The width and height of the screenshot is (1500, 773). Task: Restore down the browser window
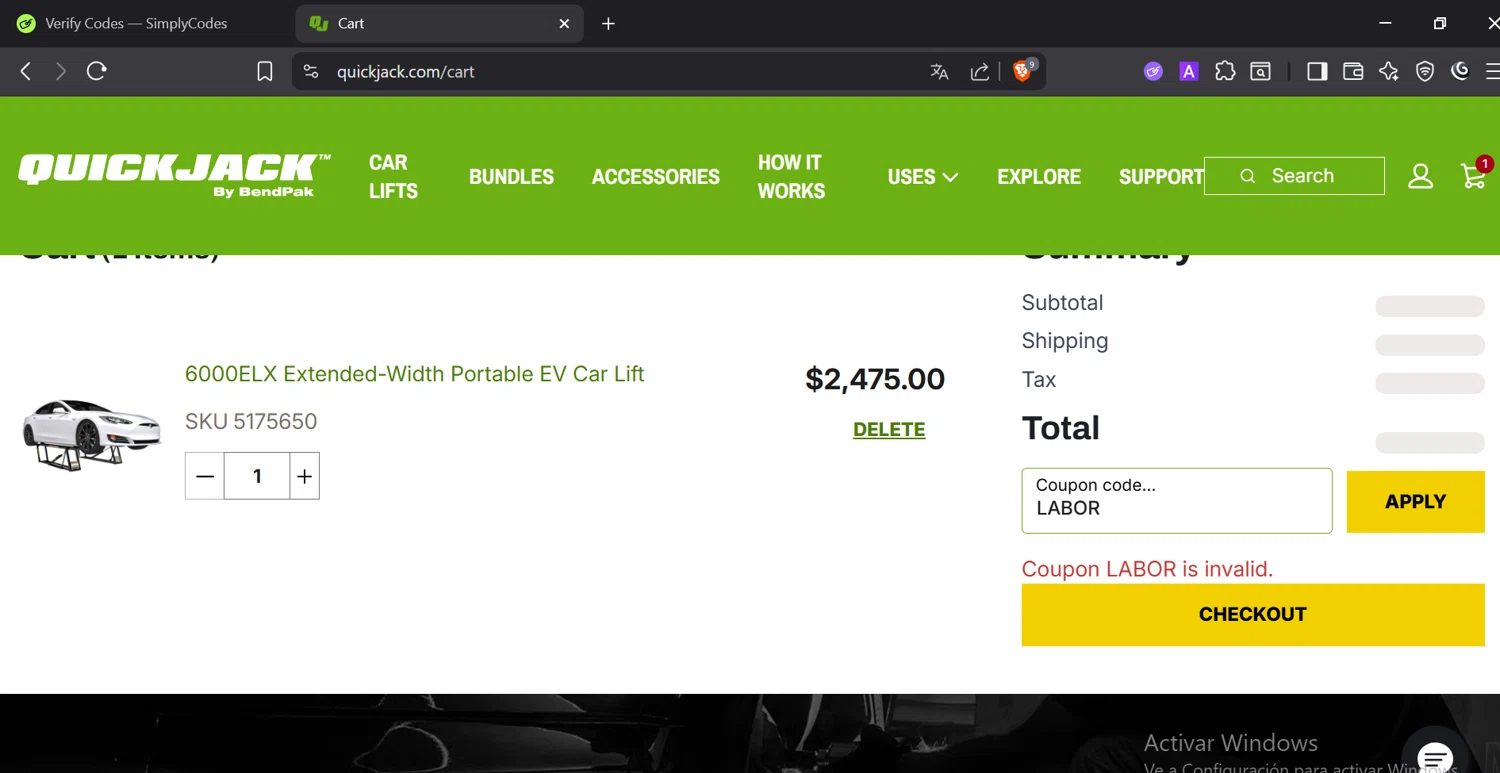1440,23
